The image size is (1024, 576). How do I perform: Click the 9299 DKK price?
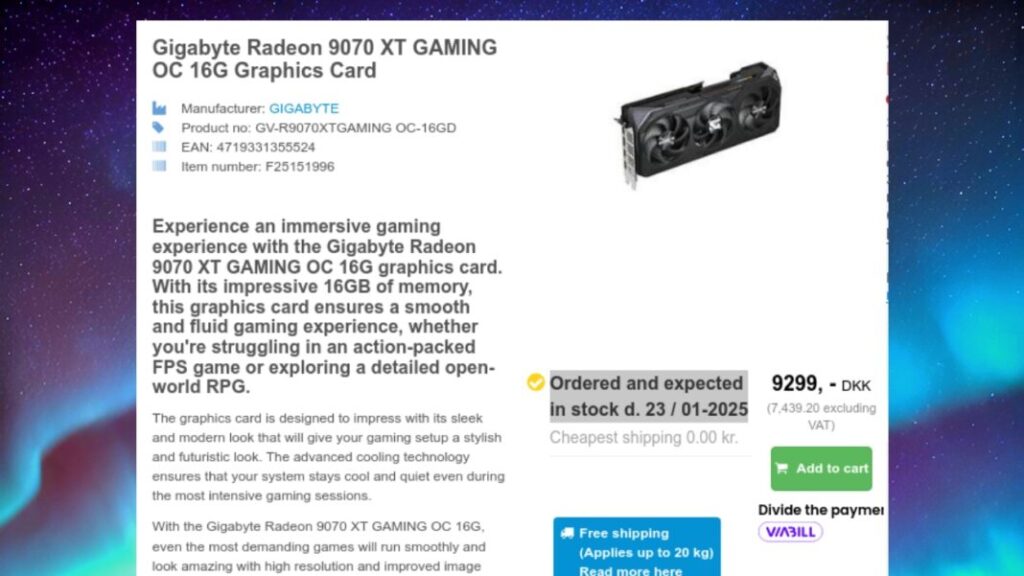(821, 384)
